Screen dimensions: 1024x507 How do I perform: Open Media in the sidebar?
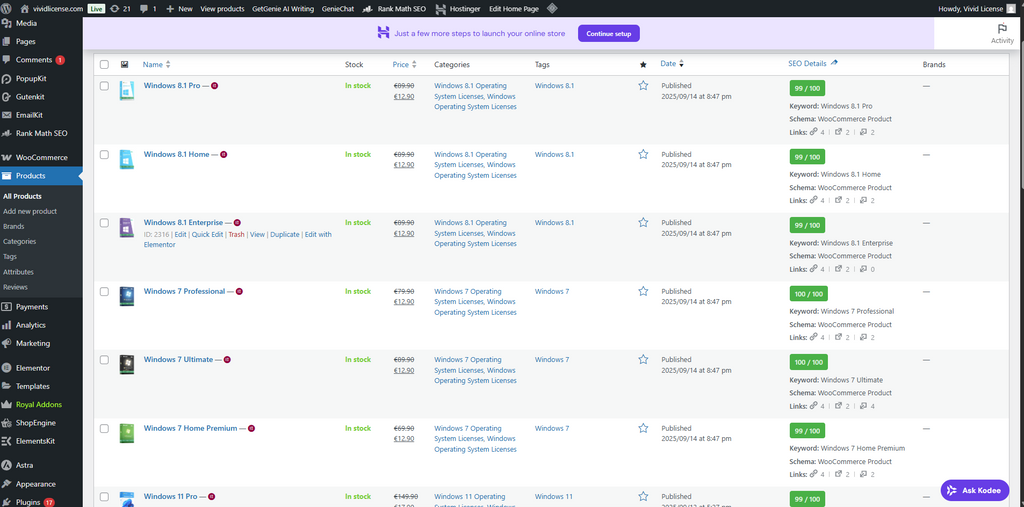click(26, 23)
